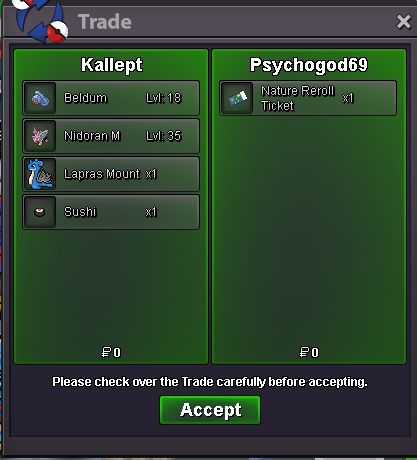Click the Sushi item icon
This screenshot has height=460, width=417.
(40, 212)
